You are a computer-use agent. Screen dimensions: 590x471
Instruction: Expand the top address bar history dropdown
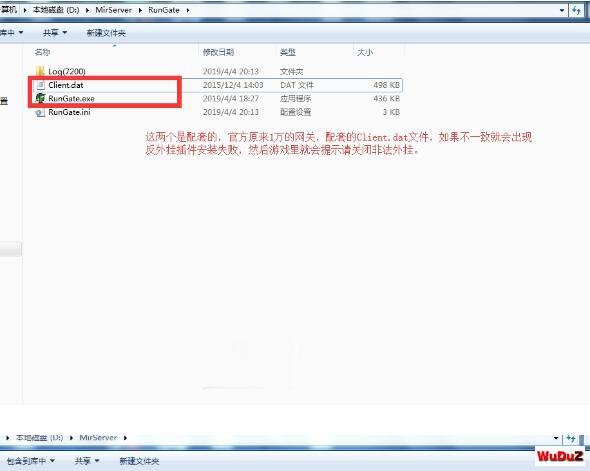[x=562, y=10]
